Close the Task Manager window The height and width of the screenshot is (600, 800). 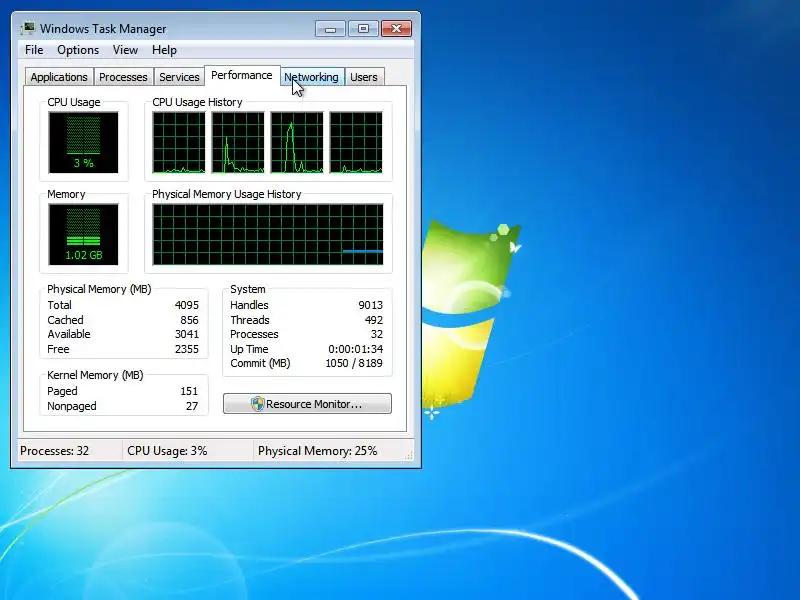point(396,29)
